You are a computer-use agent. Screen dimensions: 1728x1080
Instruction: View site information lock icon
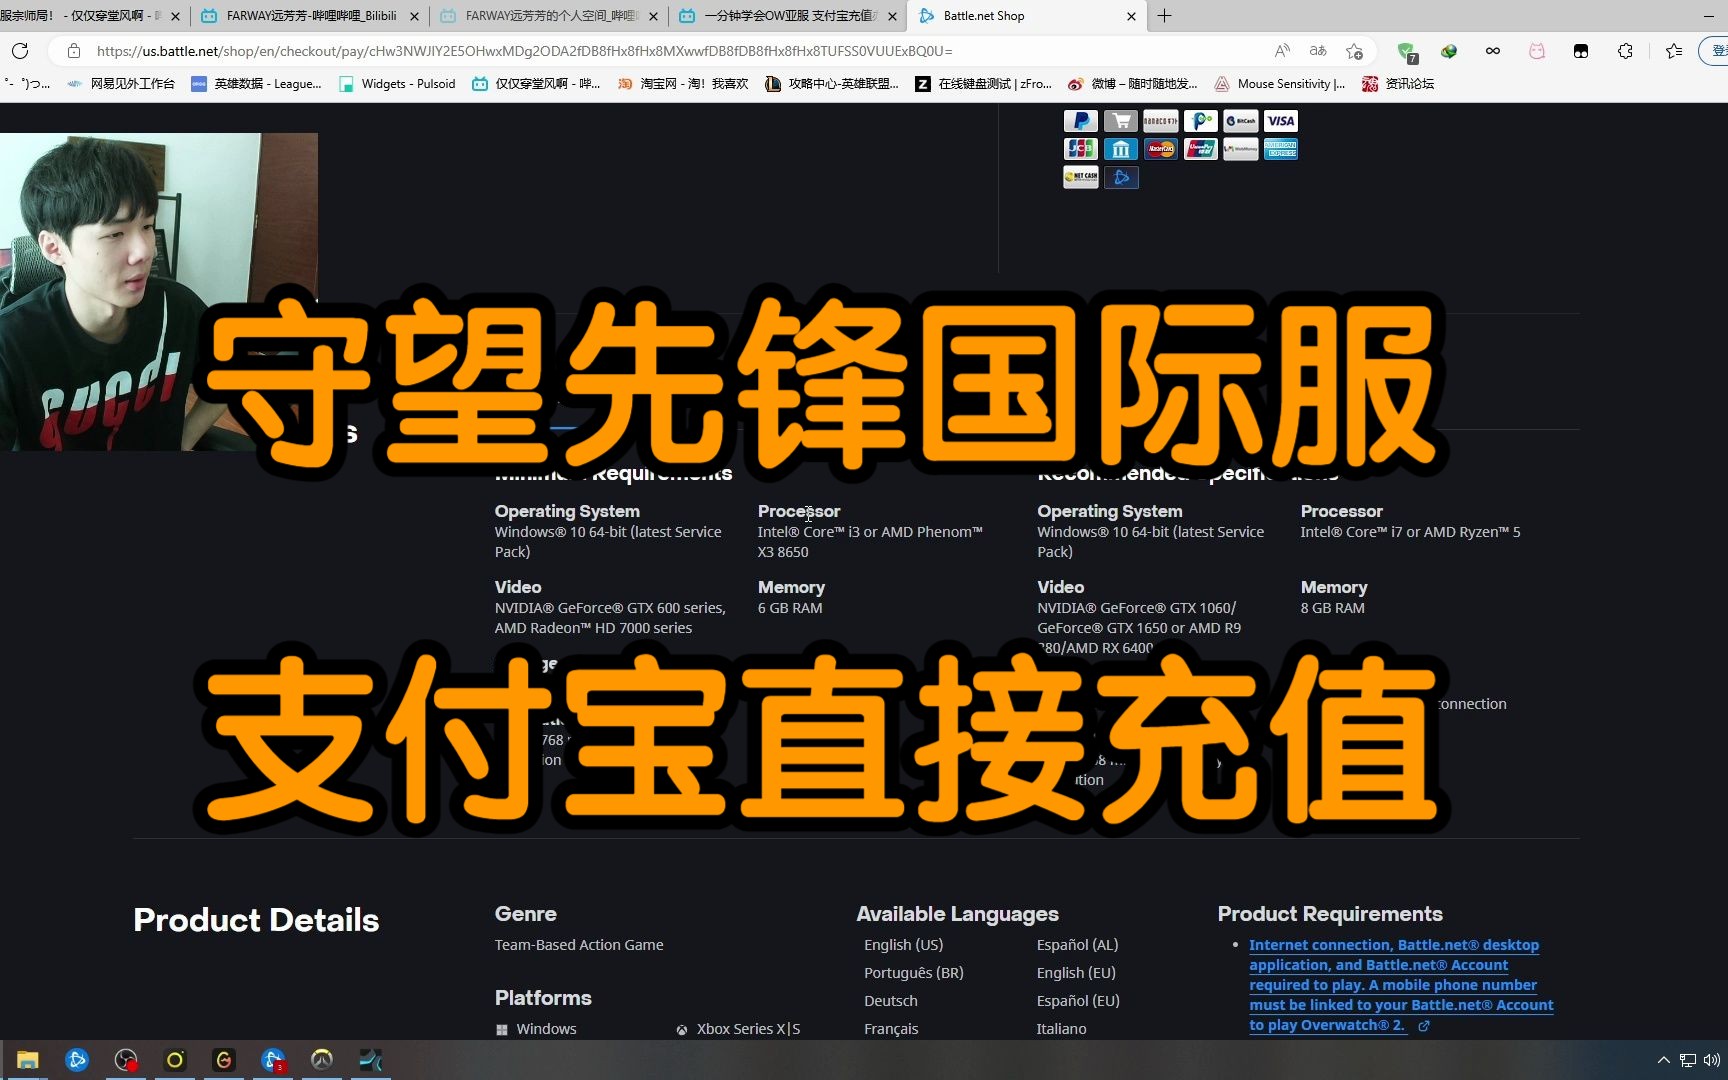pyautogui.click(x=74, y=51)
